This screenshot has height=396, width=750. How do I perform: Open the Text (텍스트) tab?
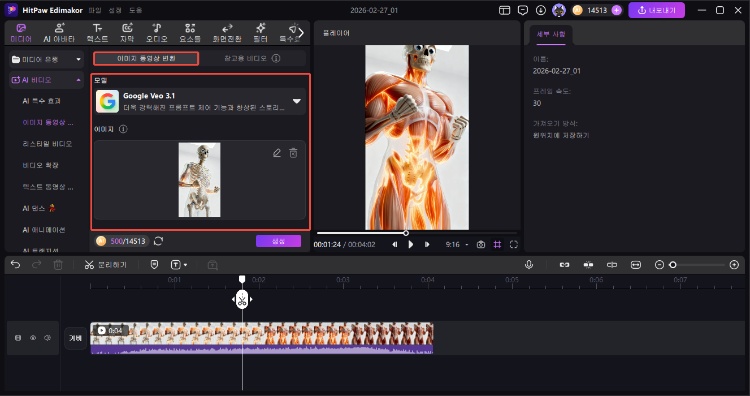coord(98,33)
